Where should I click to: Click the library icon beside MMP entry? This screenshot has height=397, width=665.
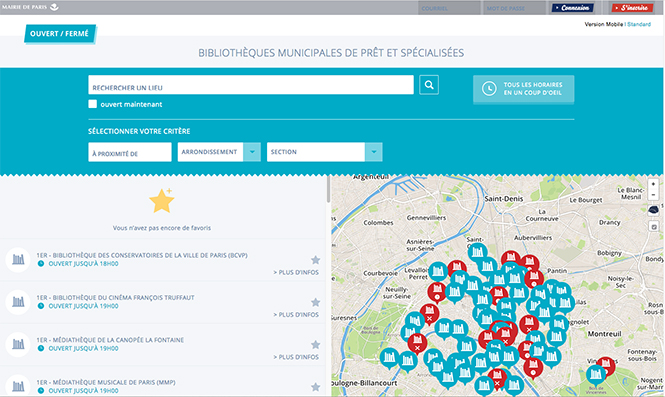(x=18, y=386)
